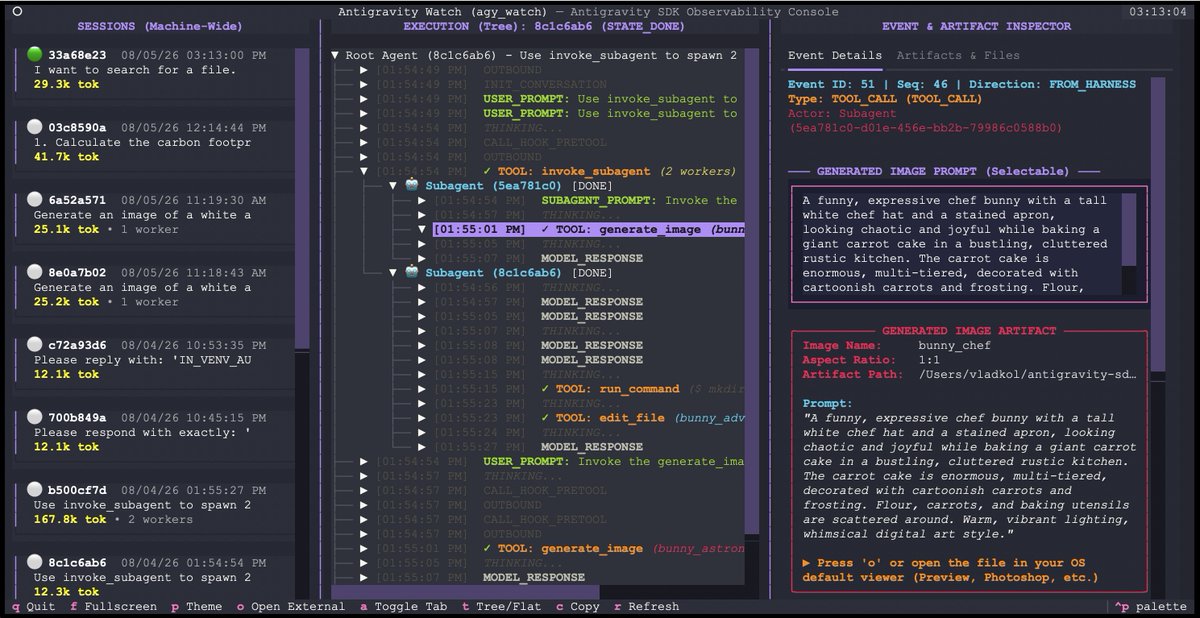This screenshot has height=618, width=1200.
Task: Click the checkmark on generate_image bunny_astron row
Action: (x=487, y=548)
